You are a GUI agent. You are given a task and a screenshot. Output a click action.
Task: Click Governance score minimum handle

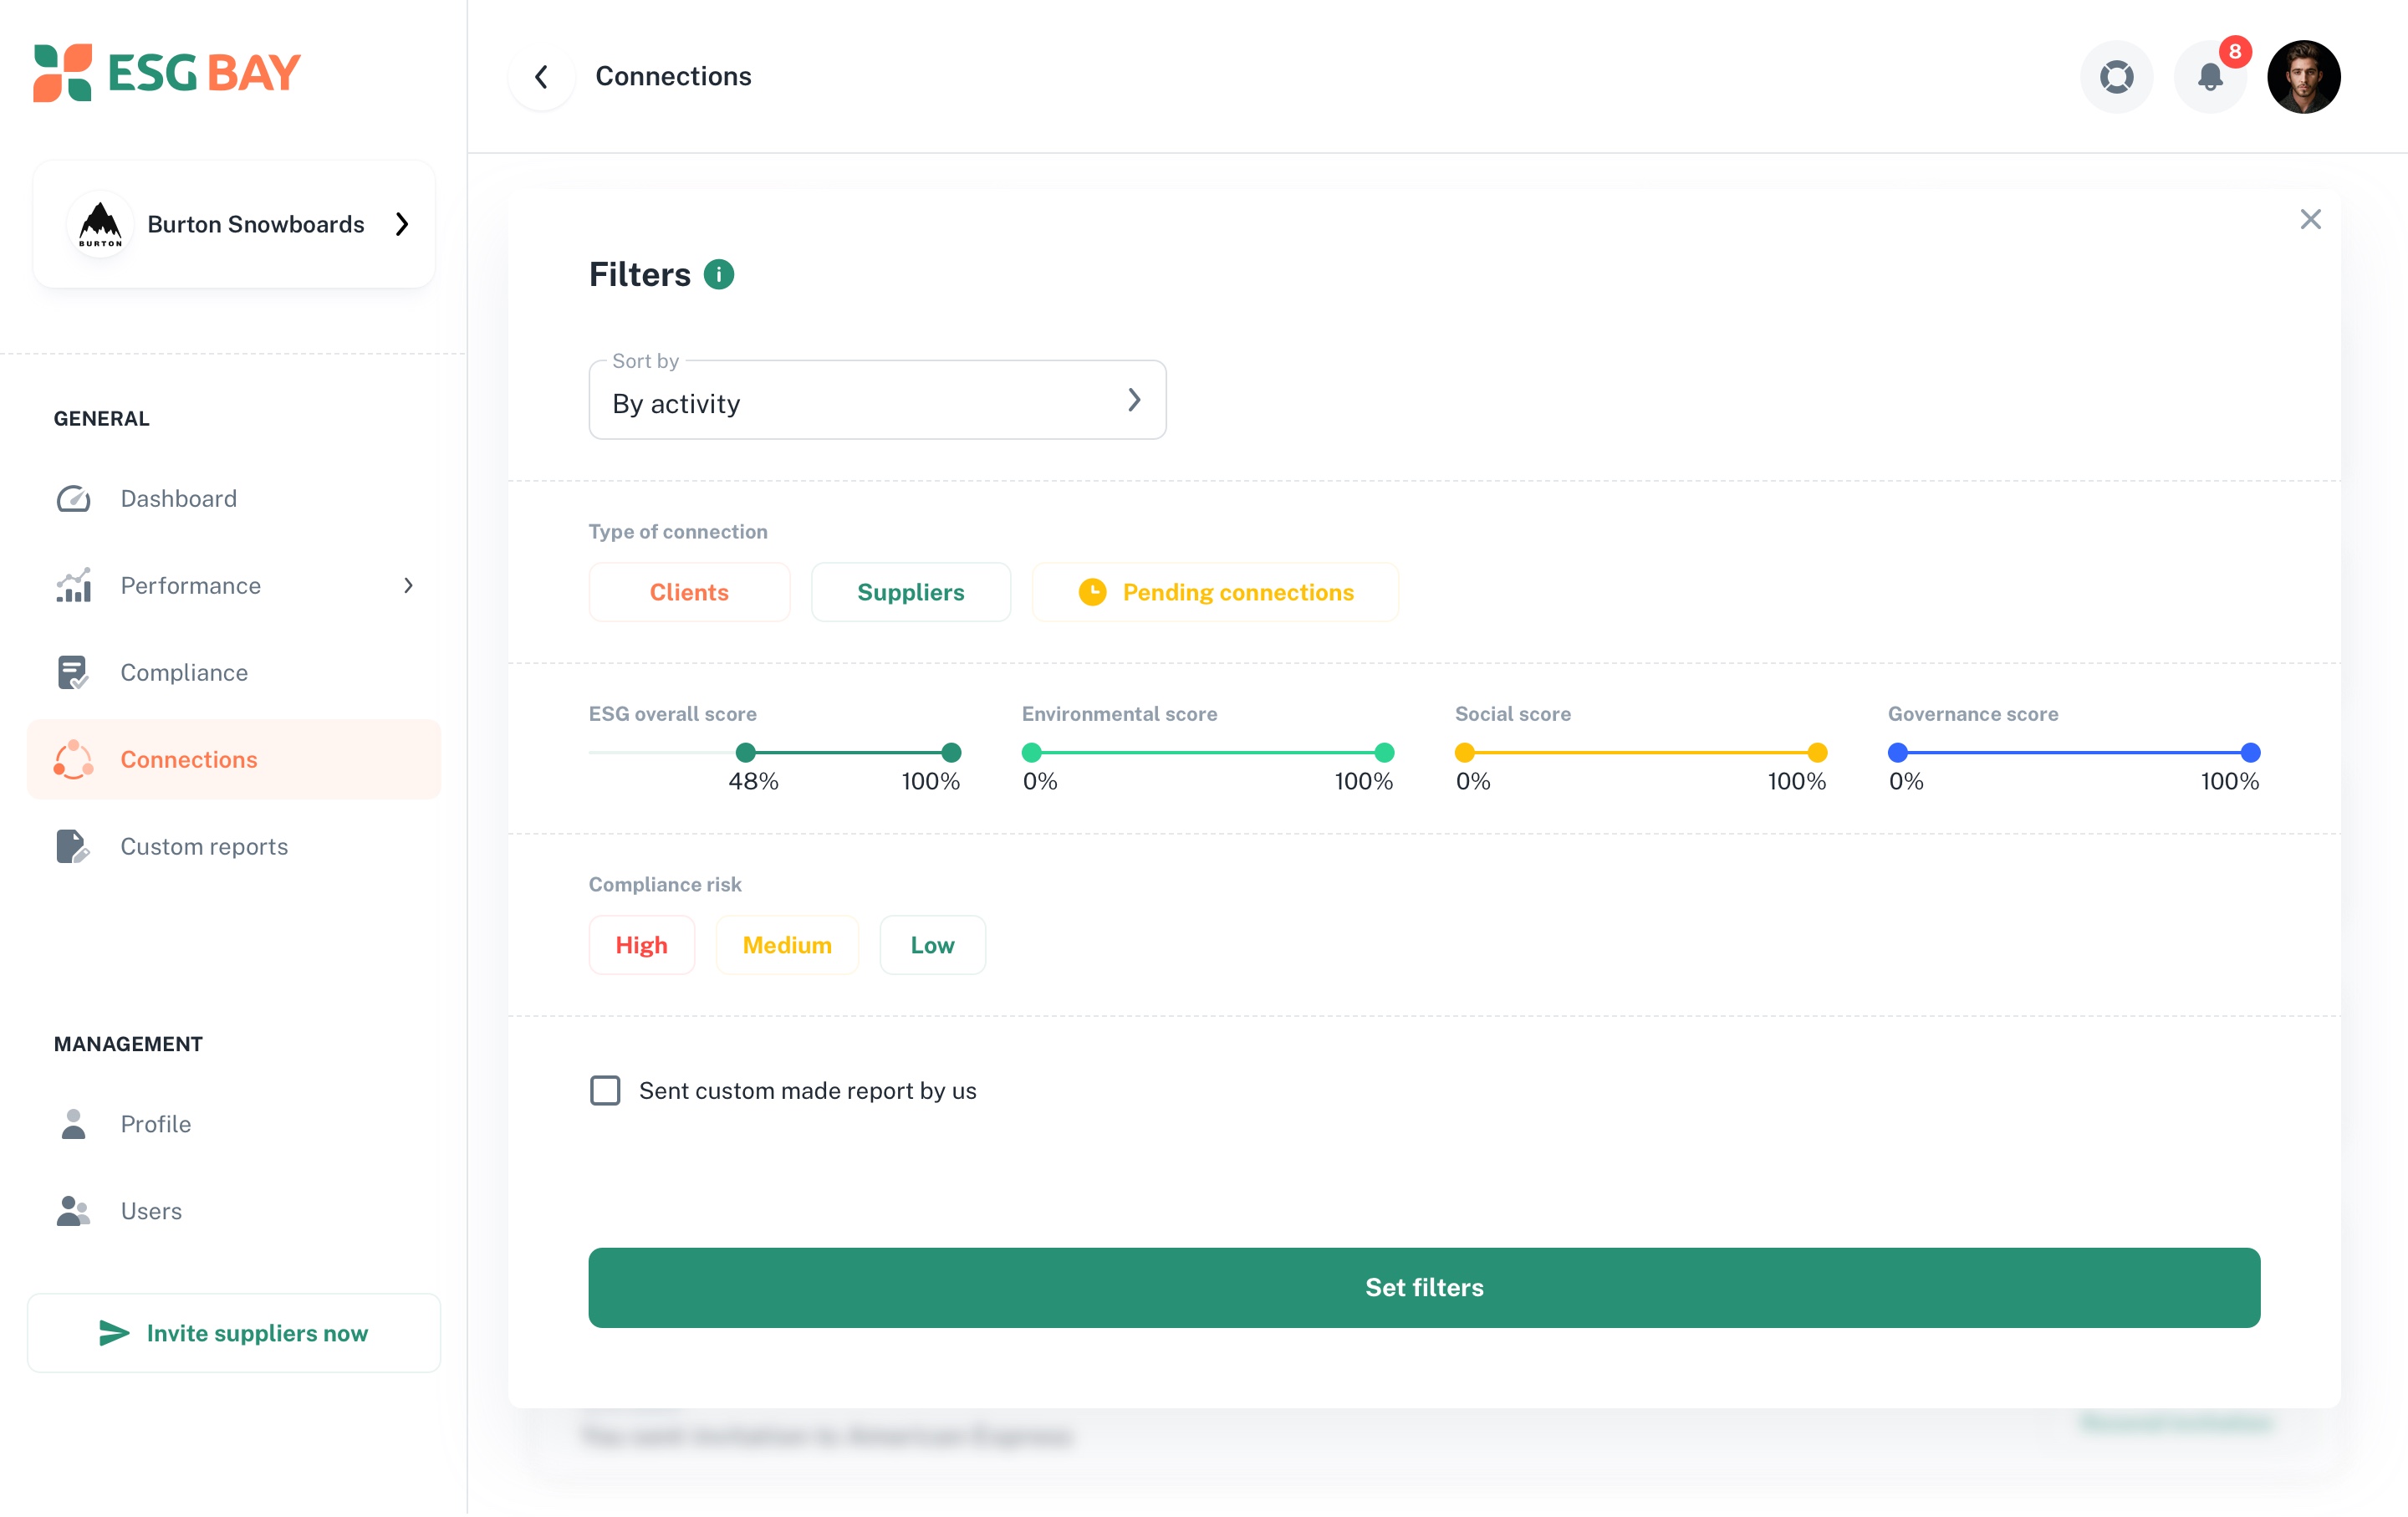[1898, 753]
